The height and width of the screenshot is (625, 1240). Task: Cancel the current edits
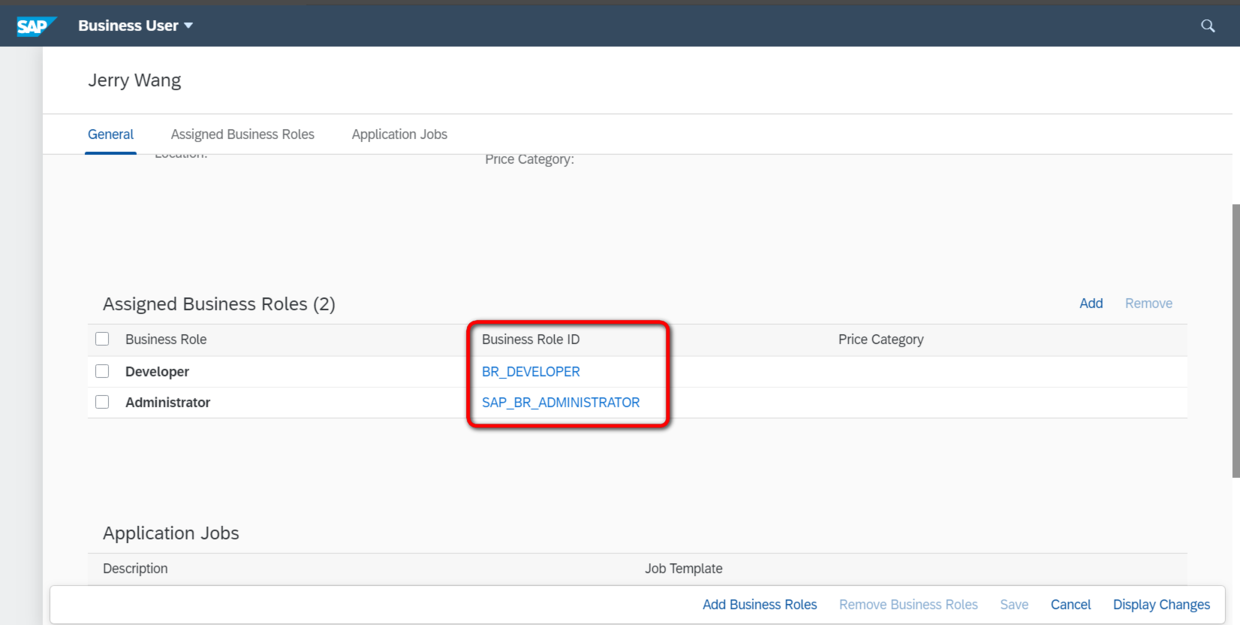(1070, 604)
